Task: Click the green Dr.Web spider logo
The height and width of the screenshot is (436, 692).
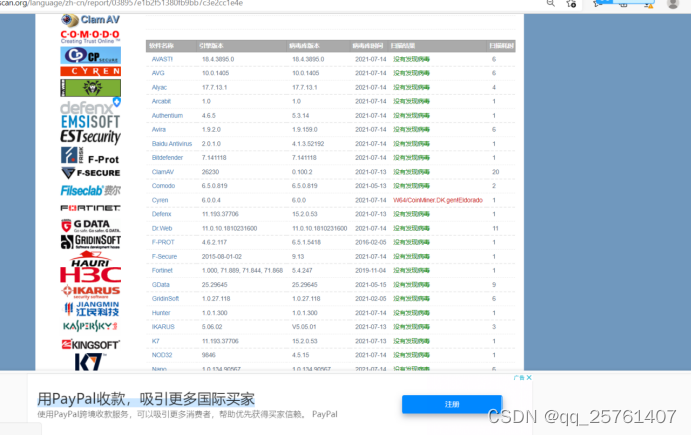Action: click(x=90, y=87)
